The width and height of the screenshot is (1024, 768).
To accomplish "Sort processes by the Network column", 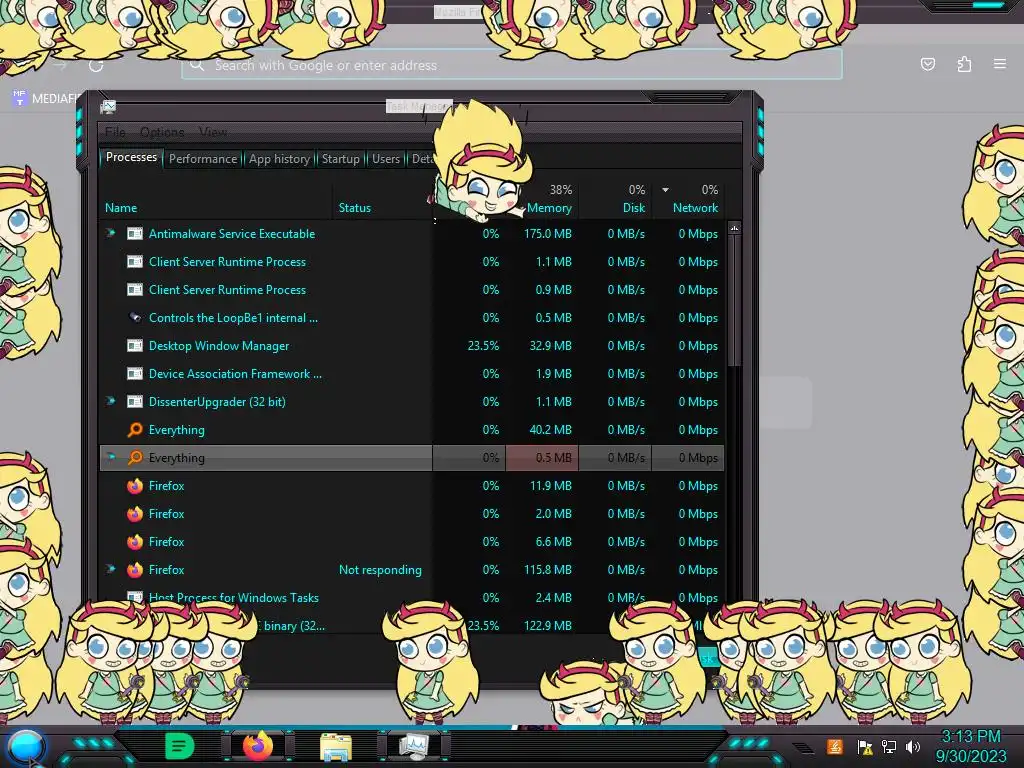I will pos(696,208).
